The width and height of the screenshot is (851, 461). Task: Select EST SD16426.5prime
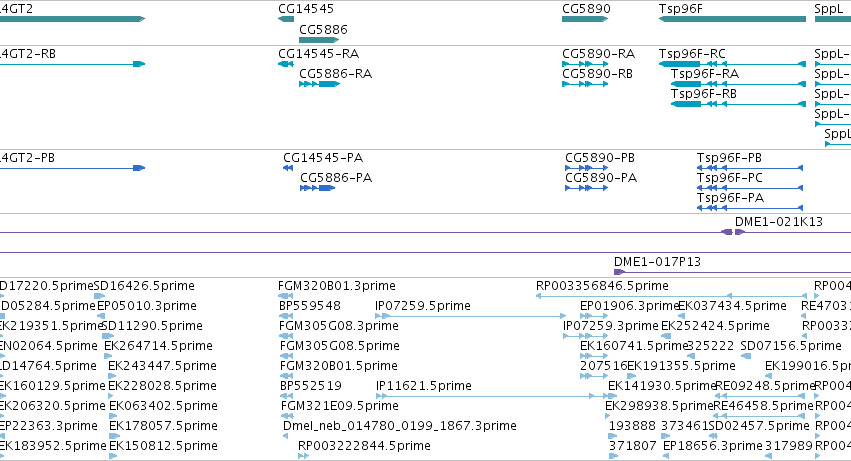(144, 286)
